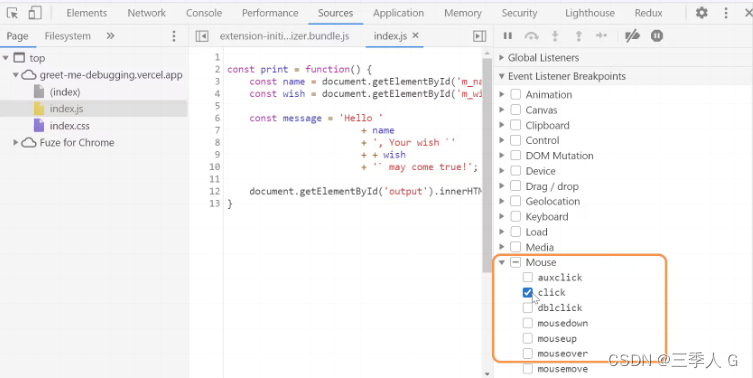The image size is (753, 378).
Task: Toggle the device toolbar icon
Action: (35, 13)
